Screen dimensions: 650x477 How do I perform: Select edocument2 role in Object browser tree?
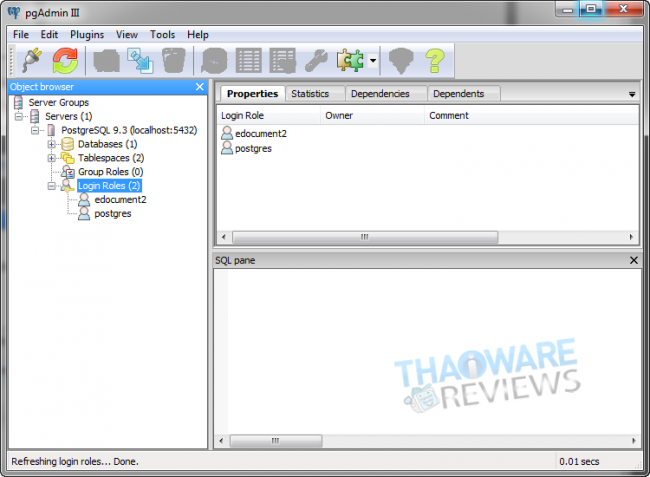120,200
